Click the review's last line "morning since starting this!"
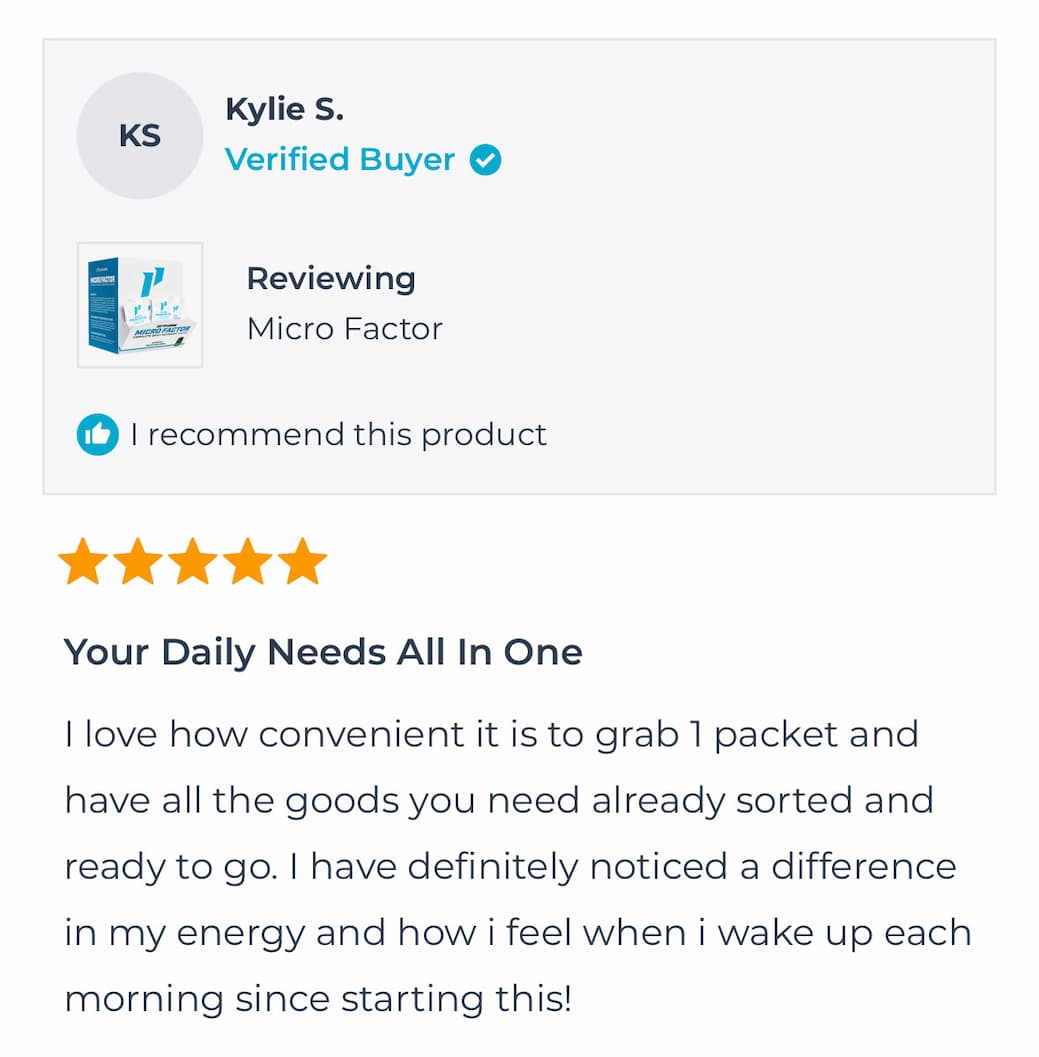This screenshot has height=1057, width=1039. (x=318, y=999)
